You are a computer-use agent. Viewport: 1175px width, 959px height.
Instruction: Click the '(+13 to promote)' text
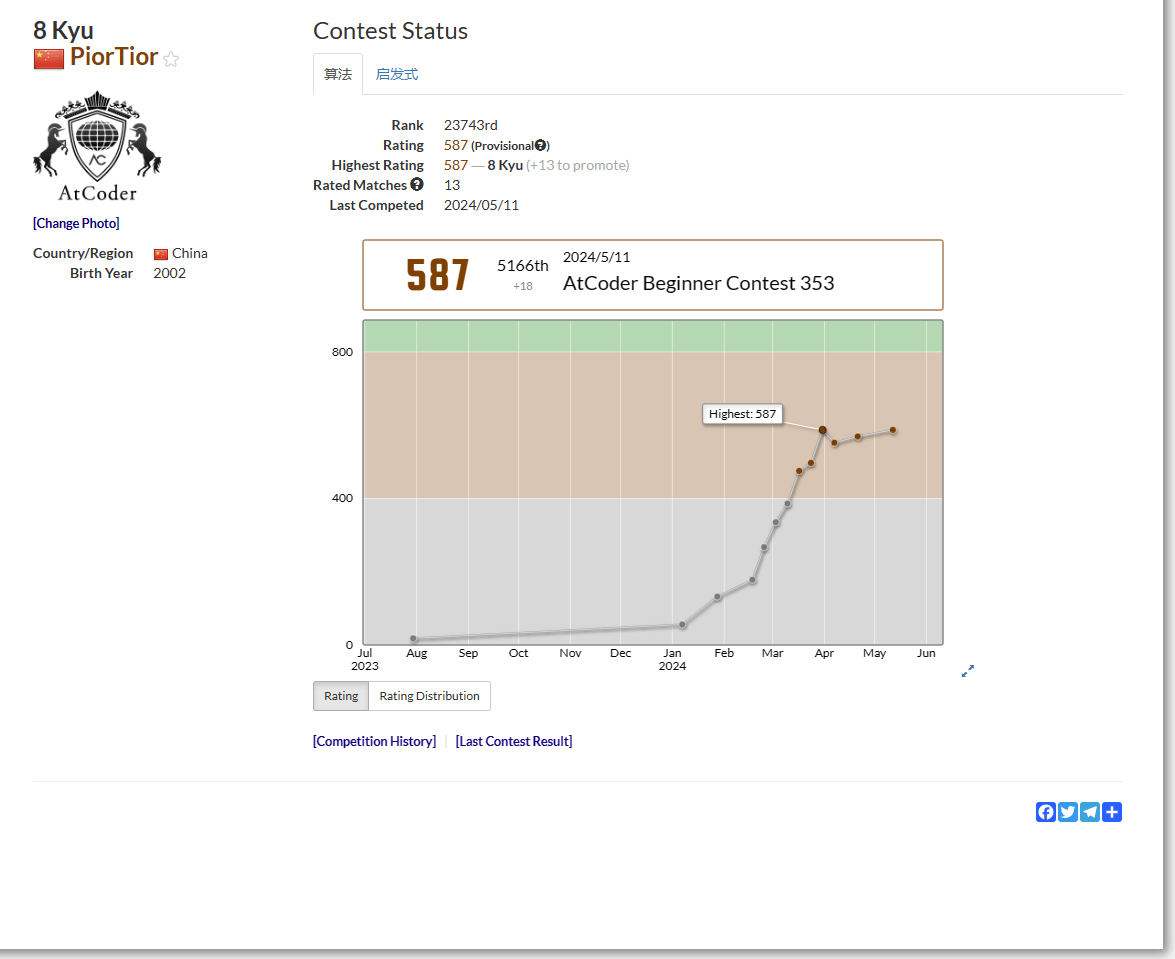point(577,166)
